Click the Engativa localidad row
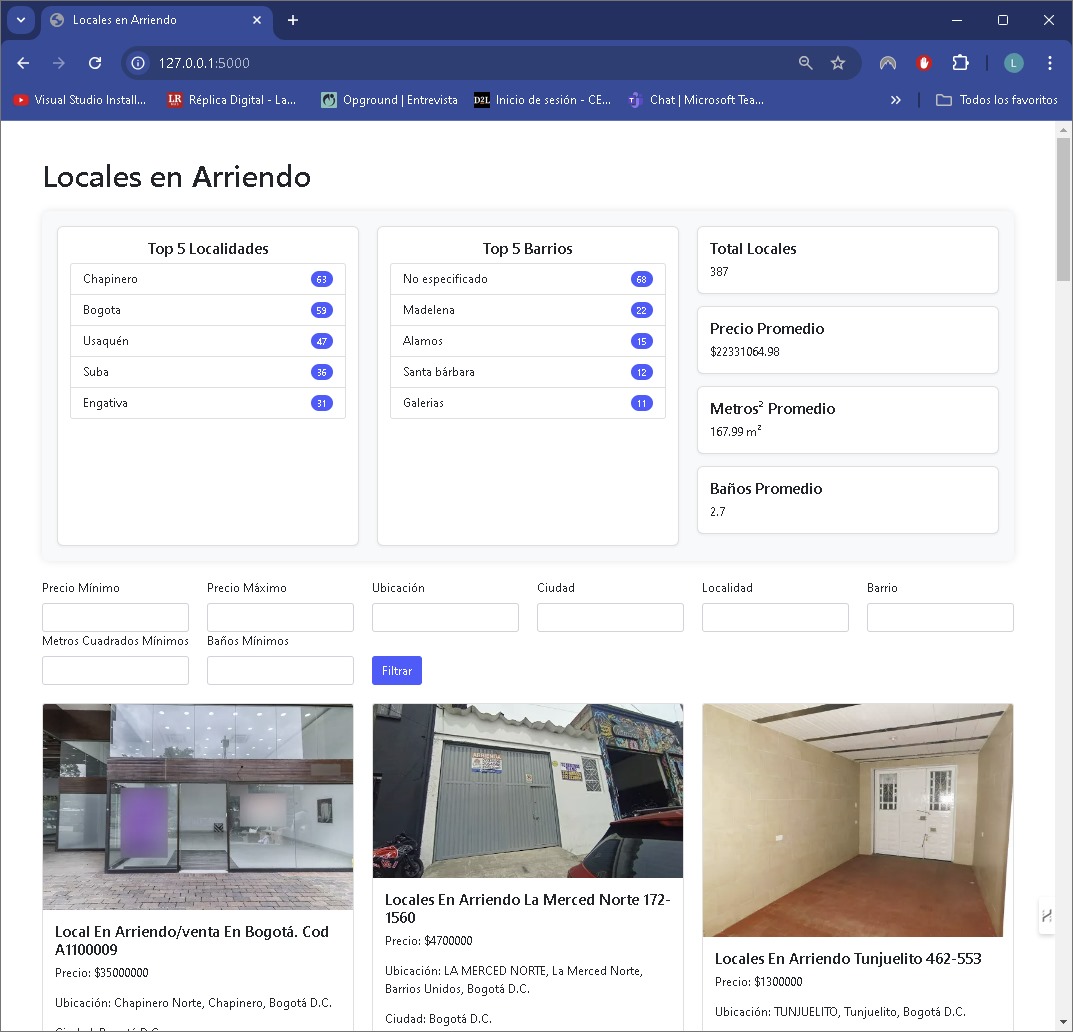1073x1032 pixels. (208, 403)
